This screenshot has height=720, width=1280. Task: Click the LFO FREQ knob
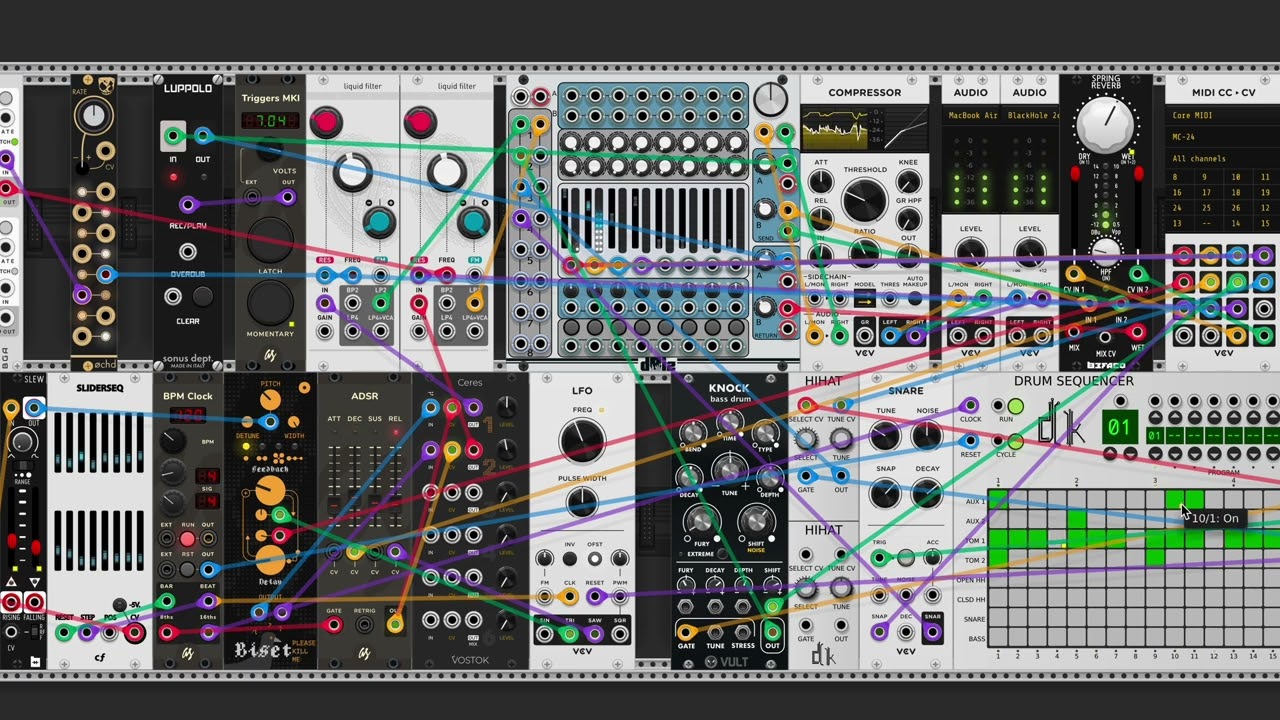click(x=582, y=440)
